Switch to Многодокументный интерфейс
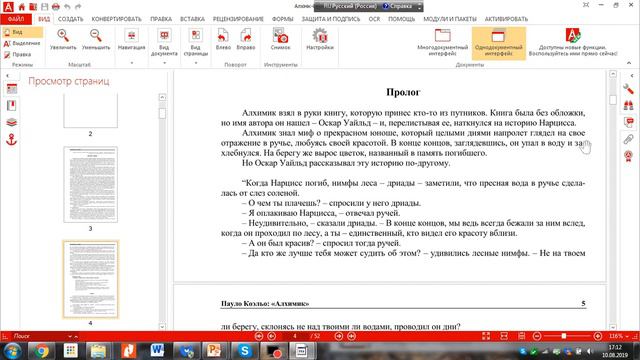Image resolution: width=640 pixels, height=360 pixels. click(x=442, y=42)
